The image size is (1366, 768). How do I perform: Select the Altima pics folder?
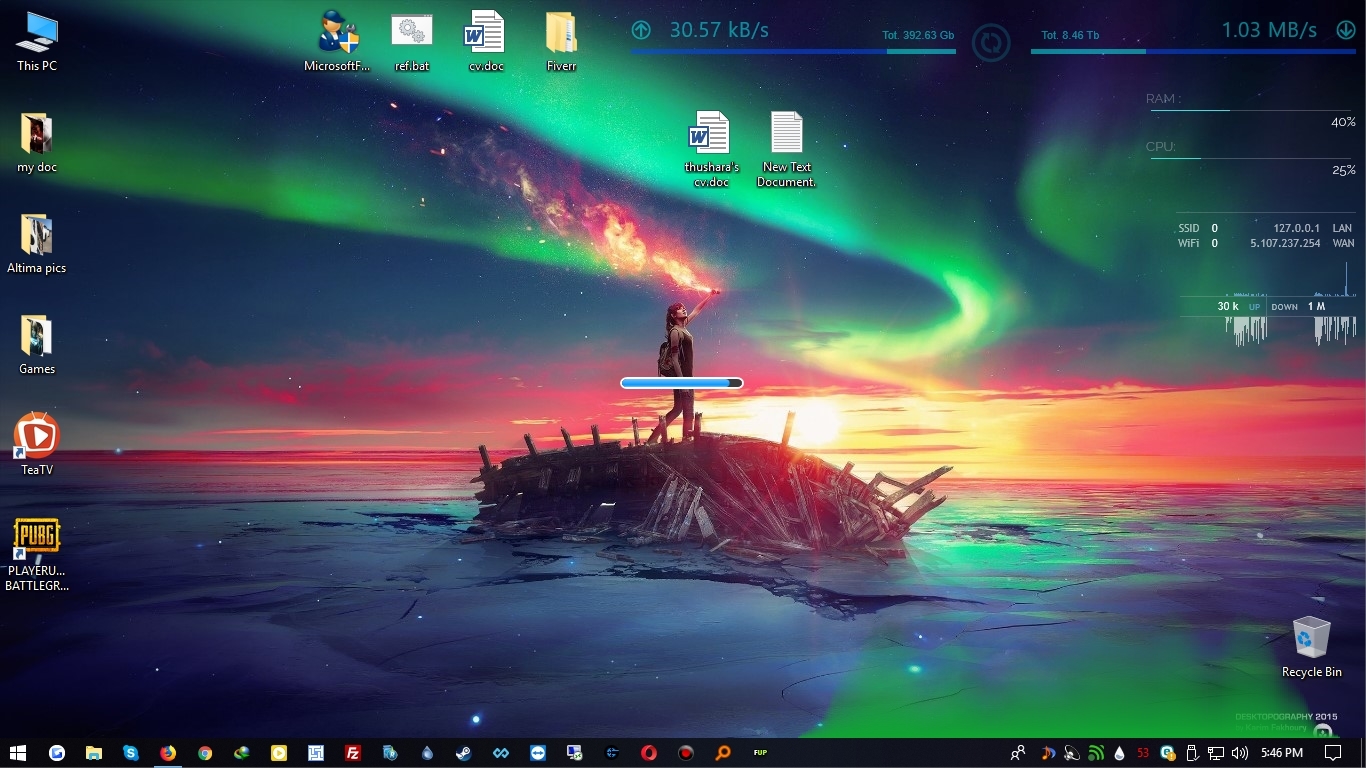click(37, 244)
